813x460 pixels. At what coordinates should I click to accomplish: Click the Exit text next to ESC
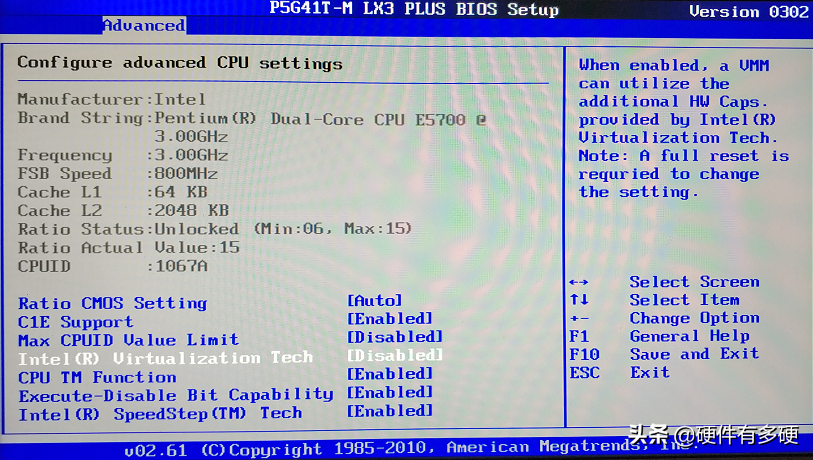click(650, 372)
